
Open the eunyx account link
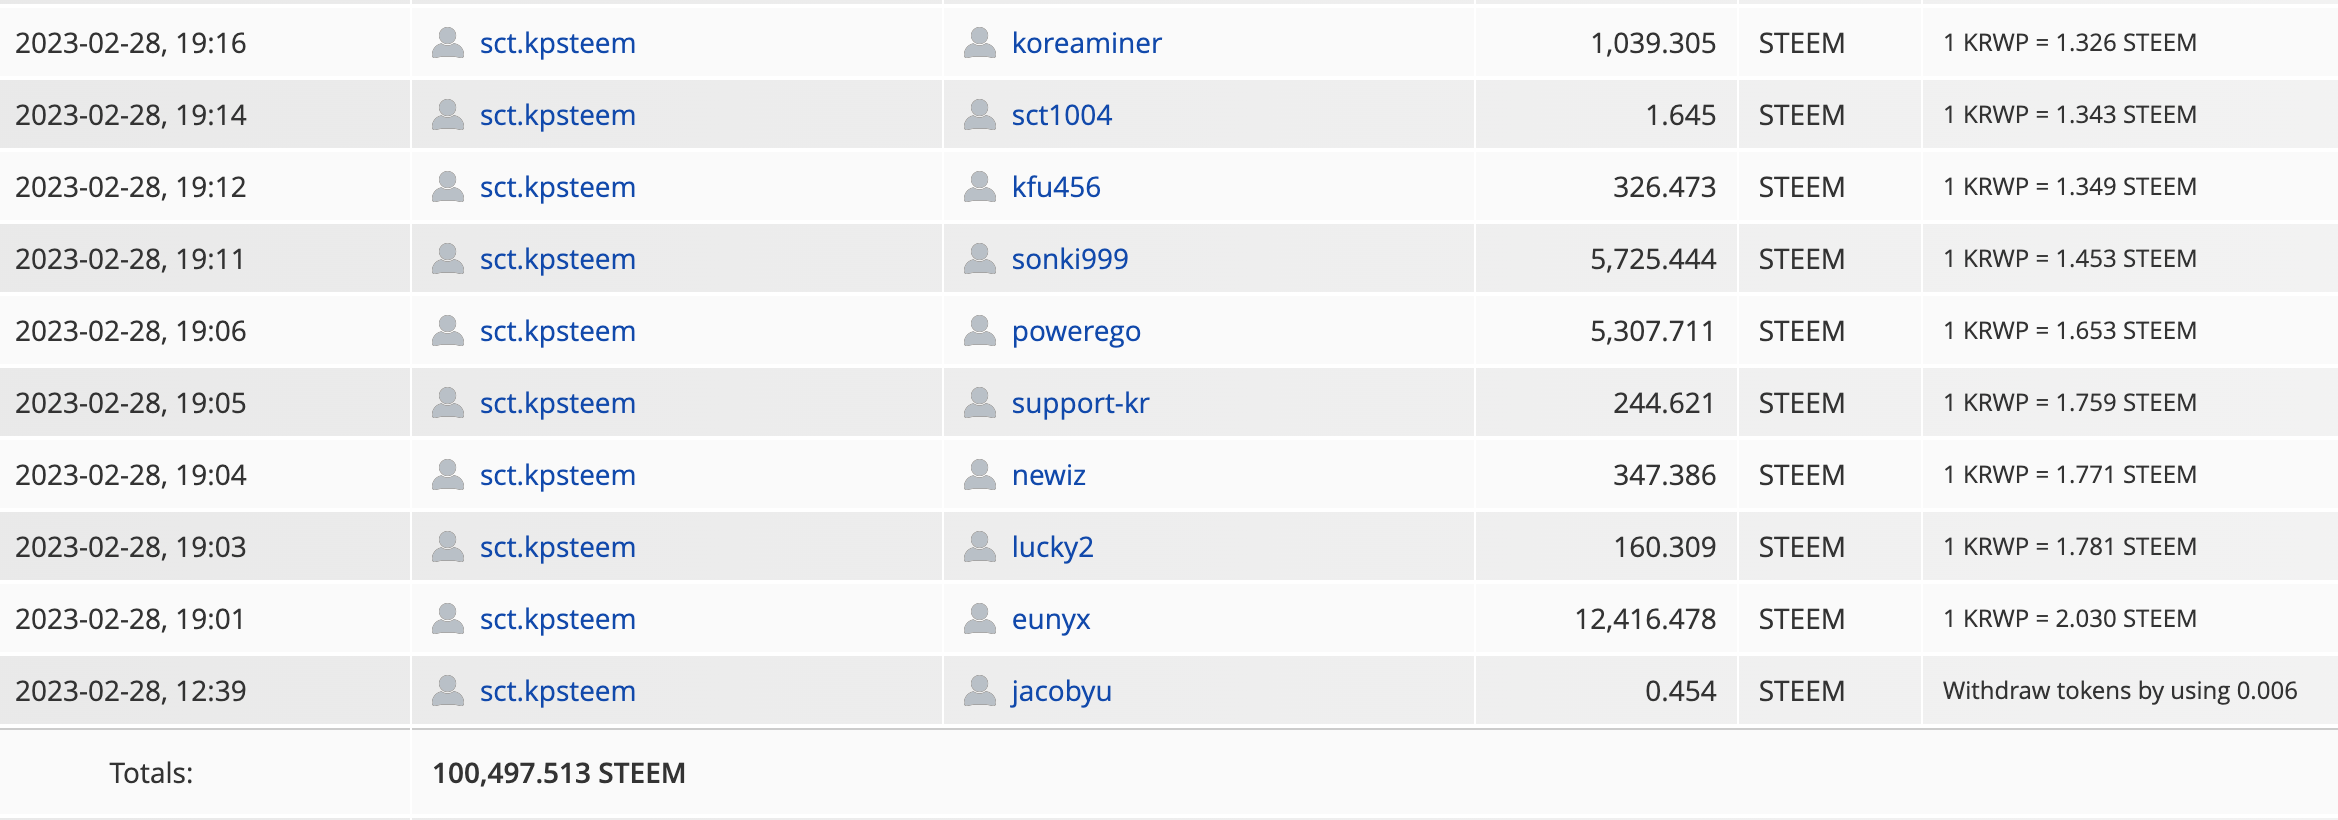pos(1050,620)
